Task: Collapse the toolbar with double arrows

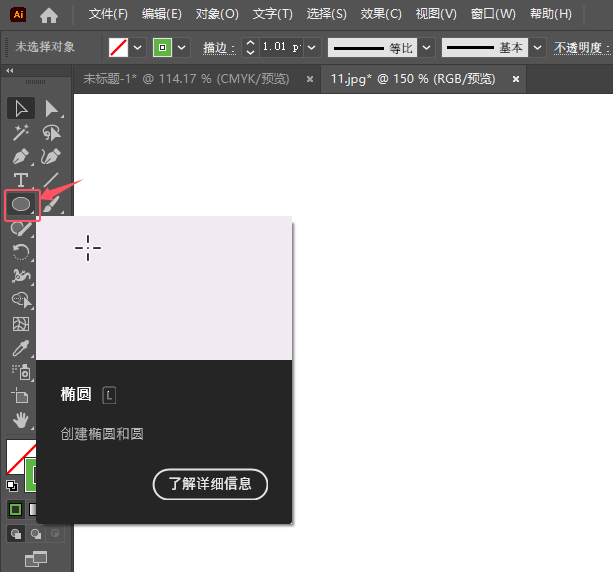Action: tap(10, 71)
